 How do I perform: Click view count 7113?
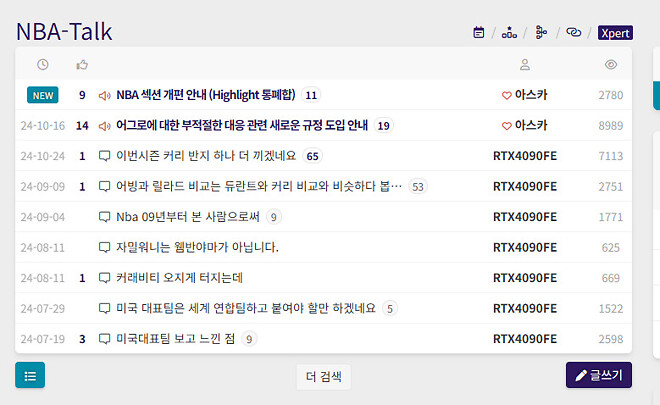point(611,156)
